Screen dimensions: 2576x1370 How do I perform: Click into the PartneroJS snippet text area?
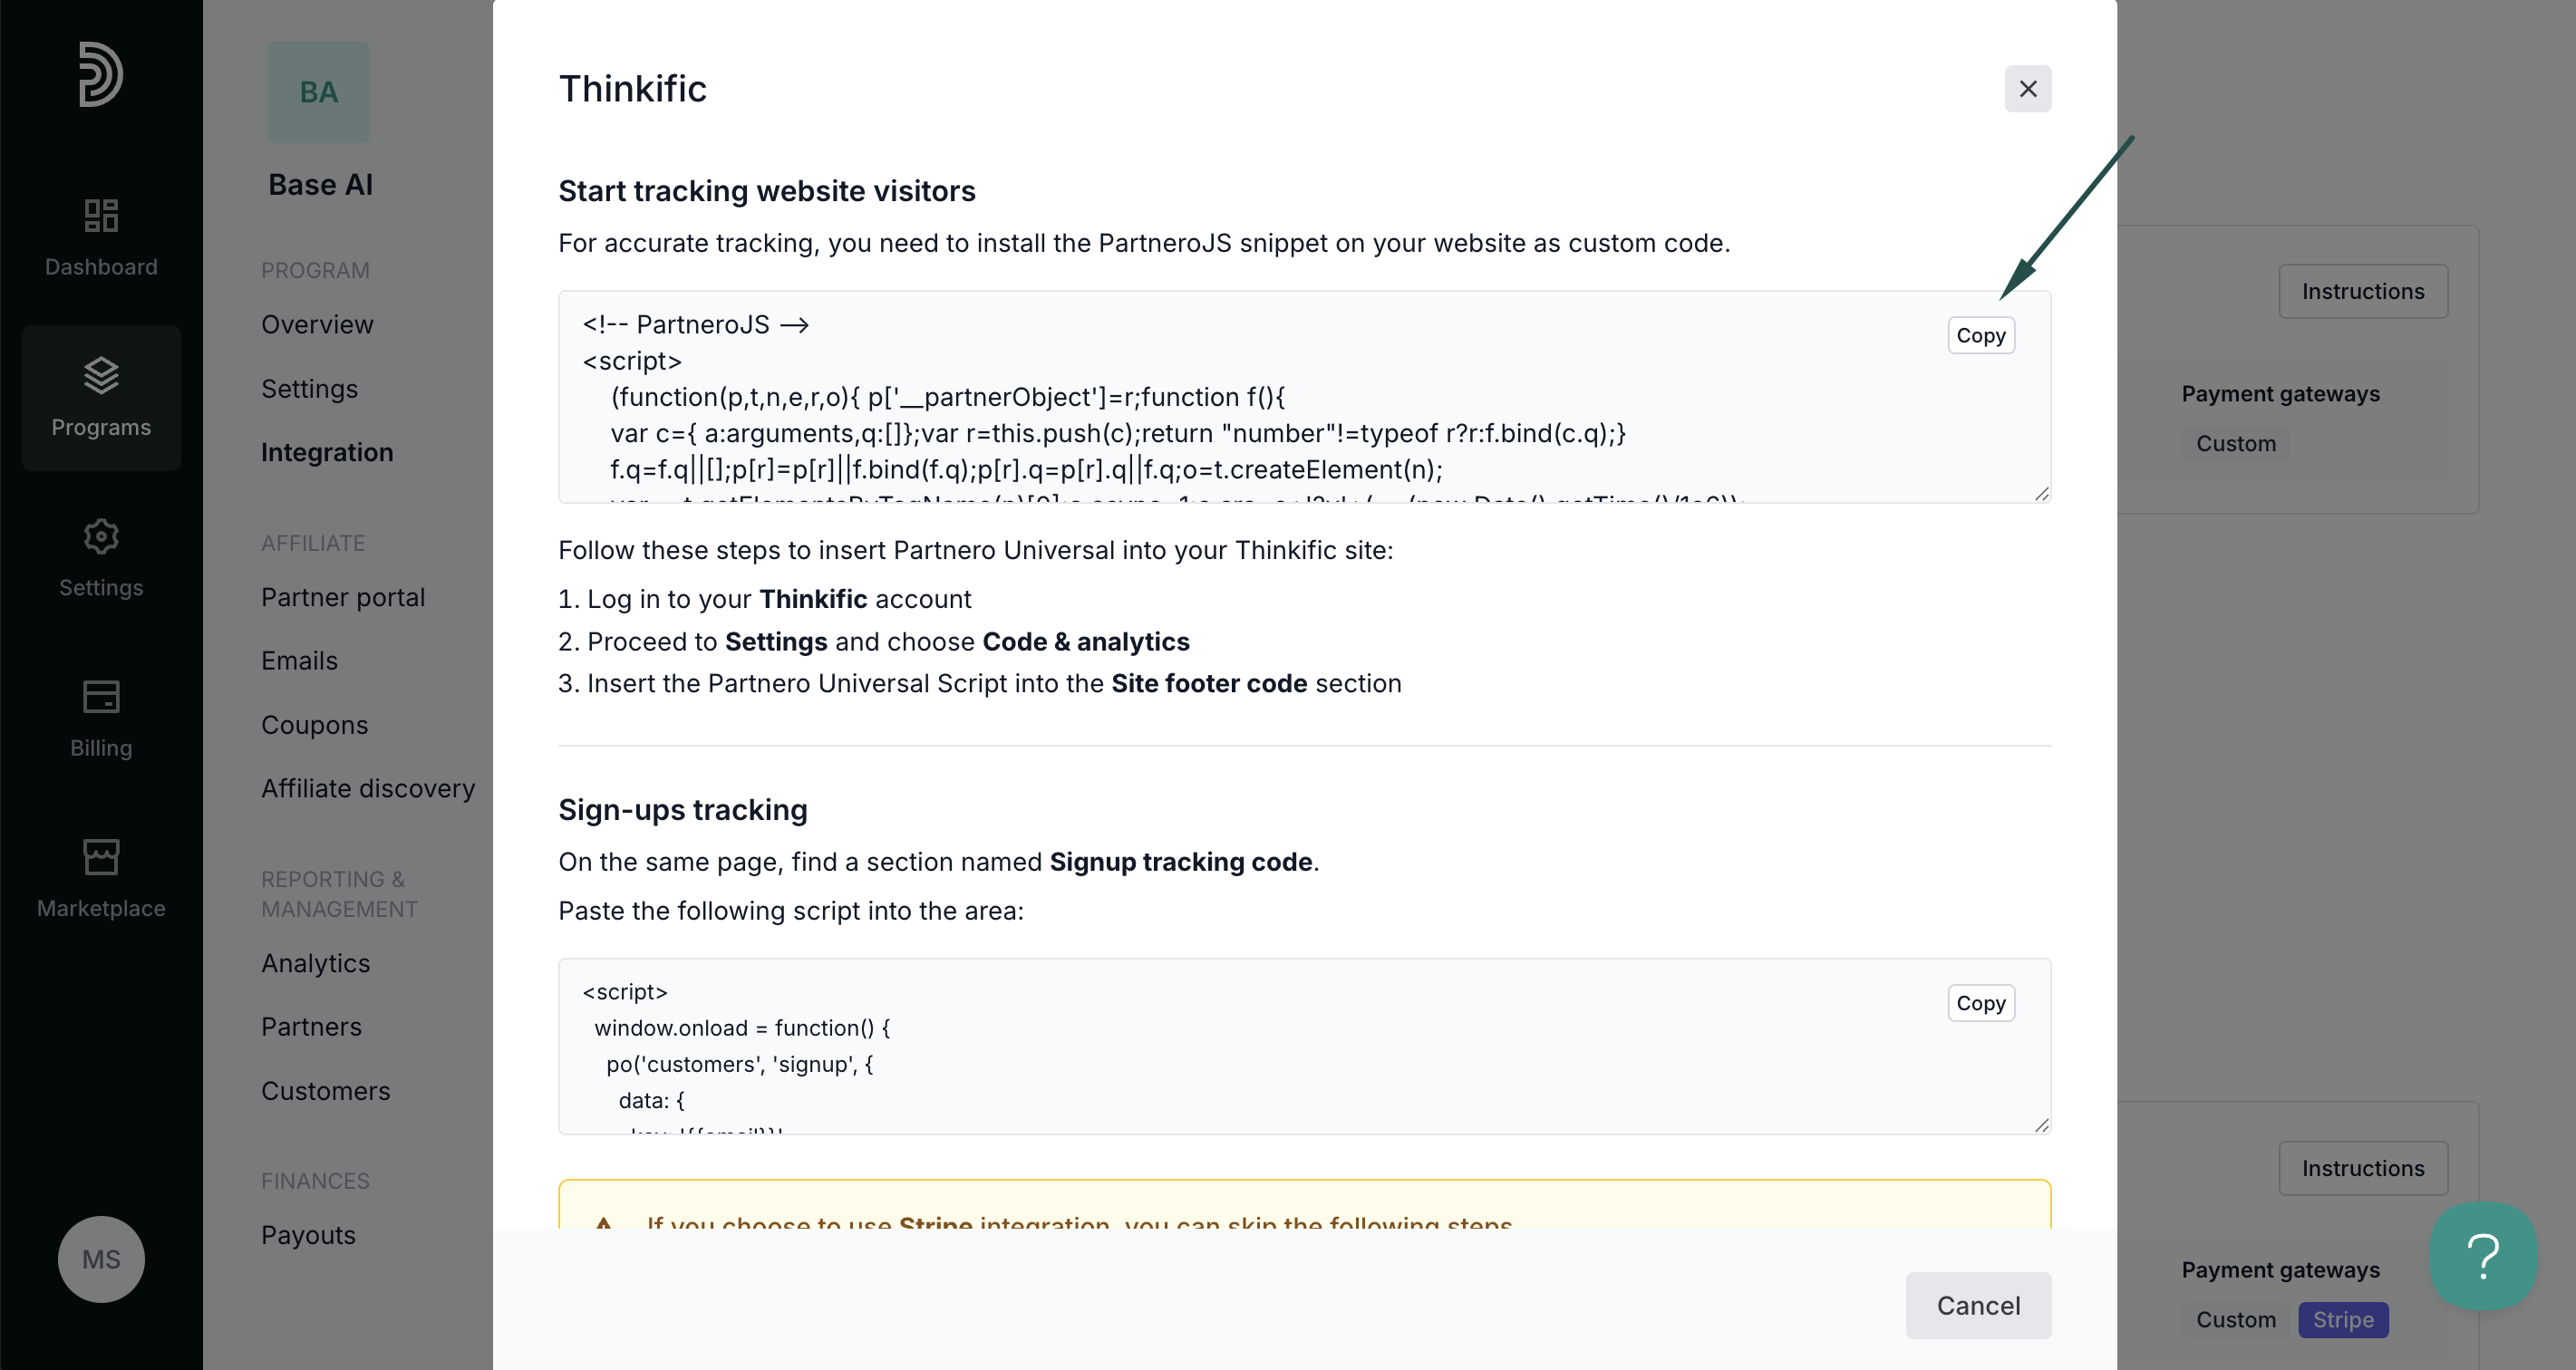1304,397
